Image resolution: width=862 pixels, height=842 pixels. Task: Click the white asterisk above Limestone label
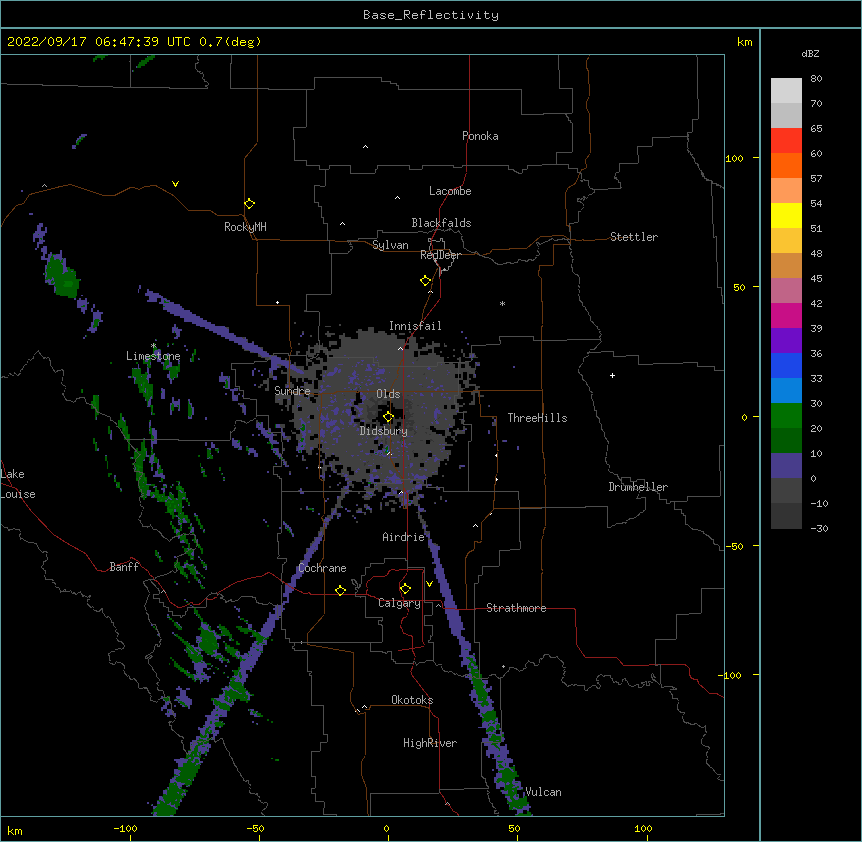154,345
